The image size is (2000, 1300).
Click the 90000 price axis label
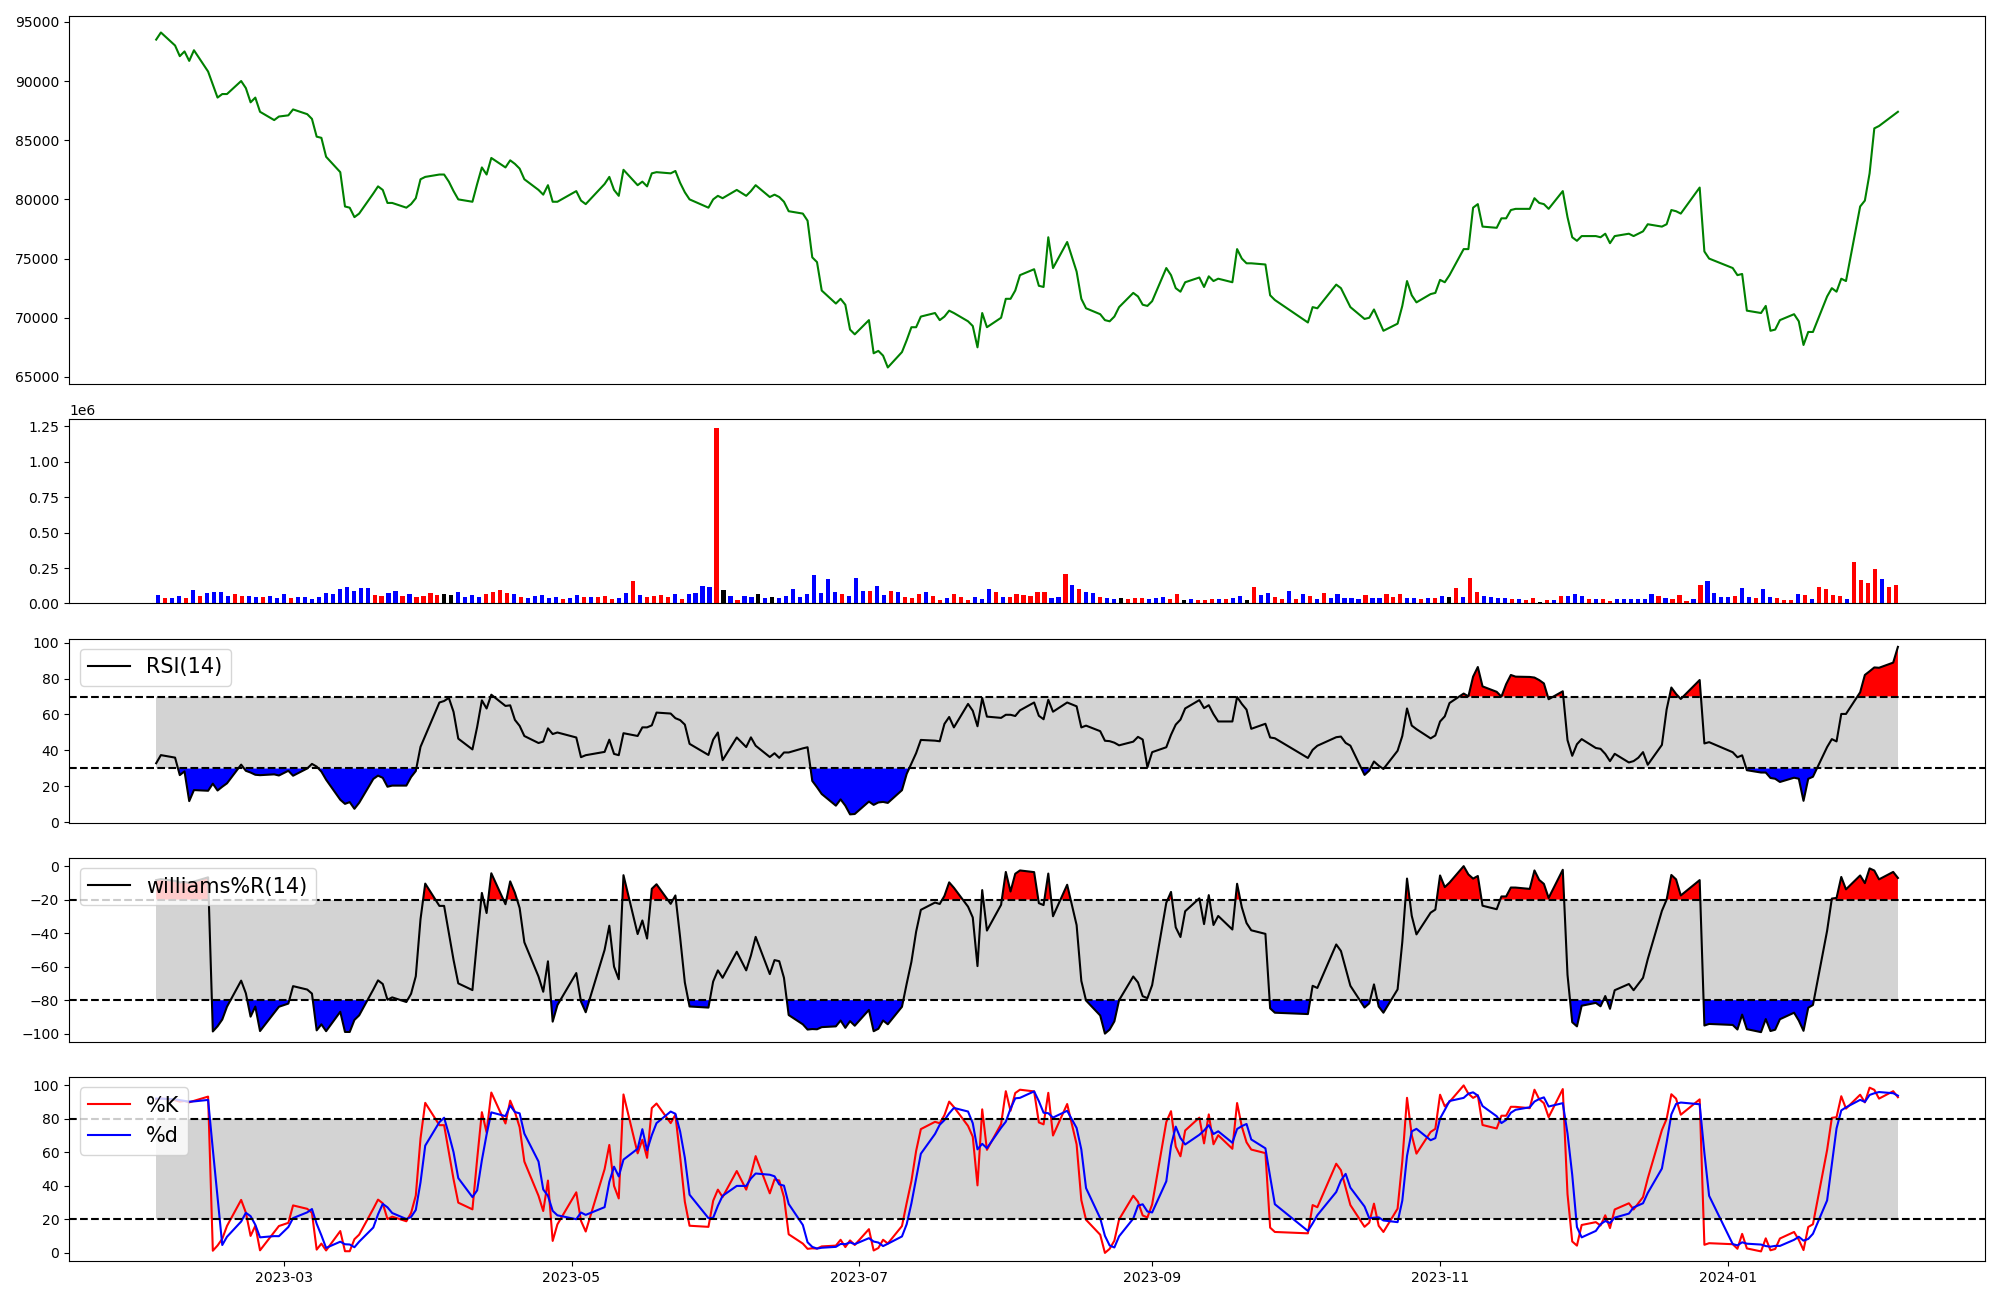point(37,82)
